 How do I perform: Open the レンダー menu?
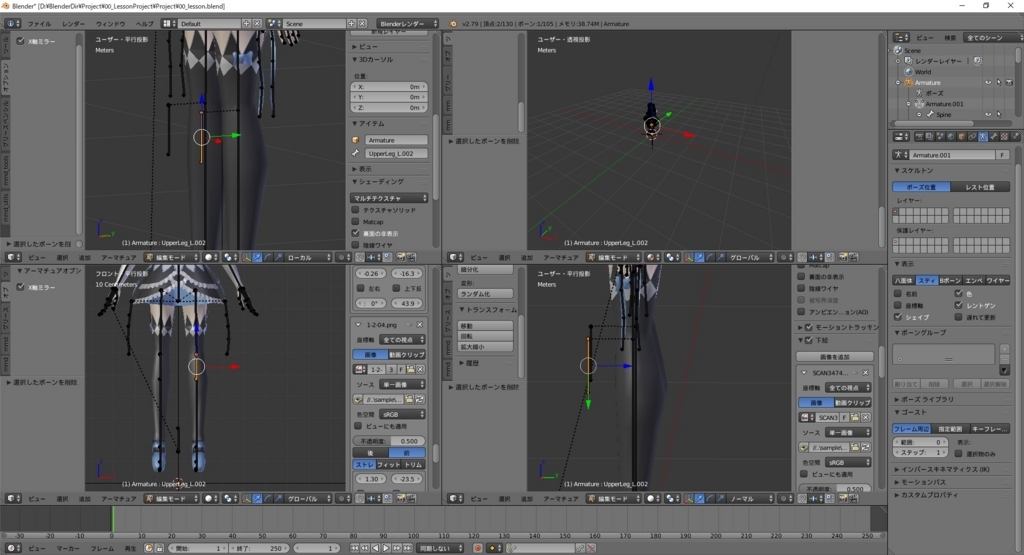tap(73, 24)
